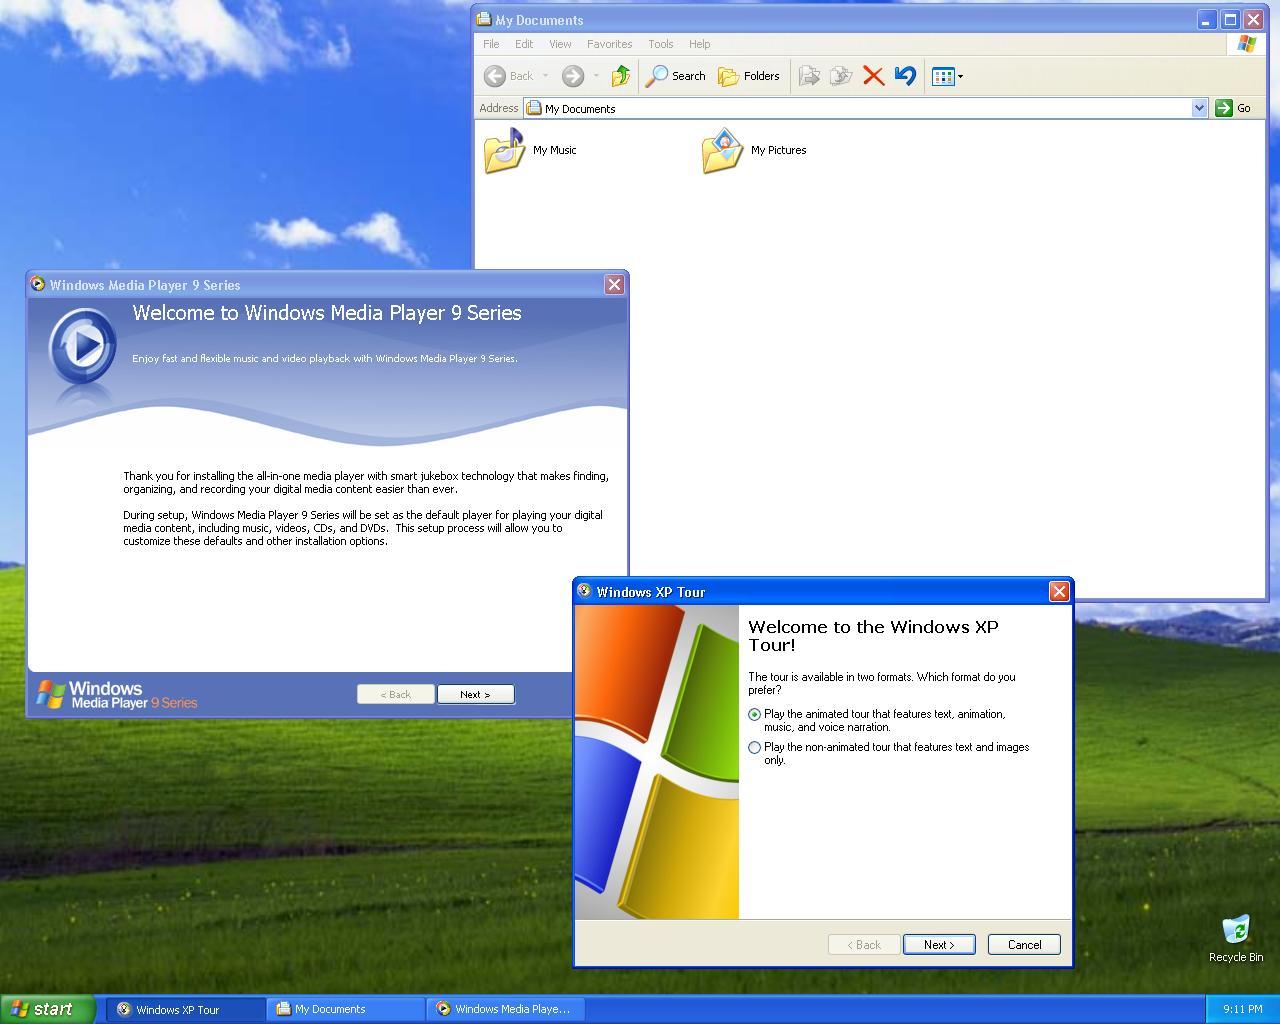Open the Help menu in My Documents
1280x1024 pixels.
[x=699, y=44]
